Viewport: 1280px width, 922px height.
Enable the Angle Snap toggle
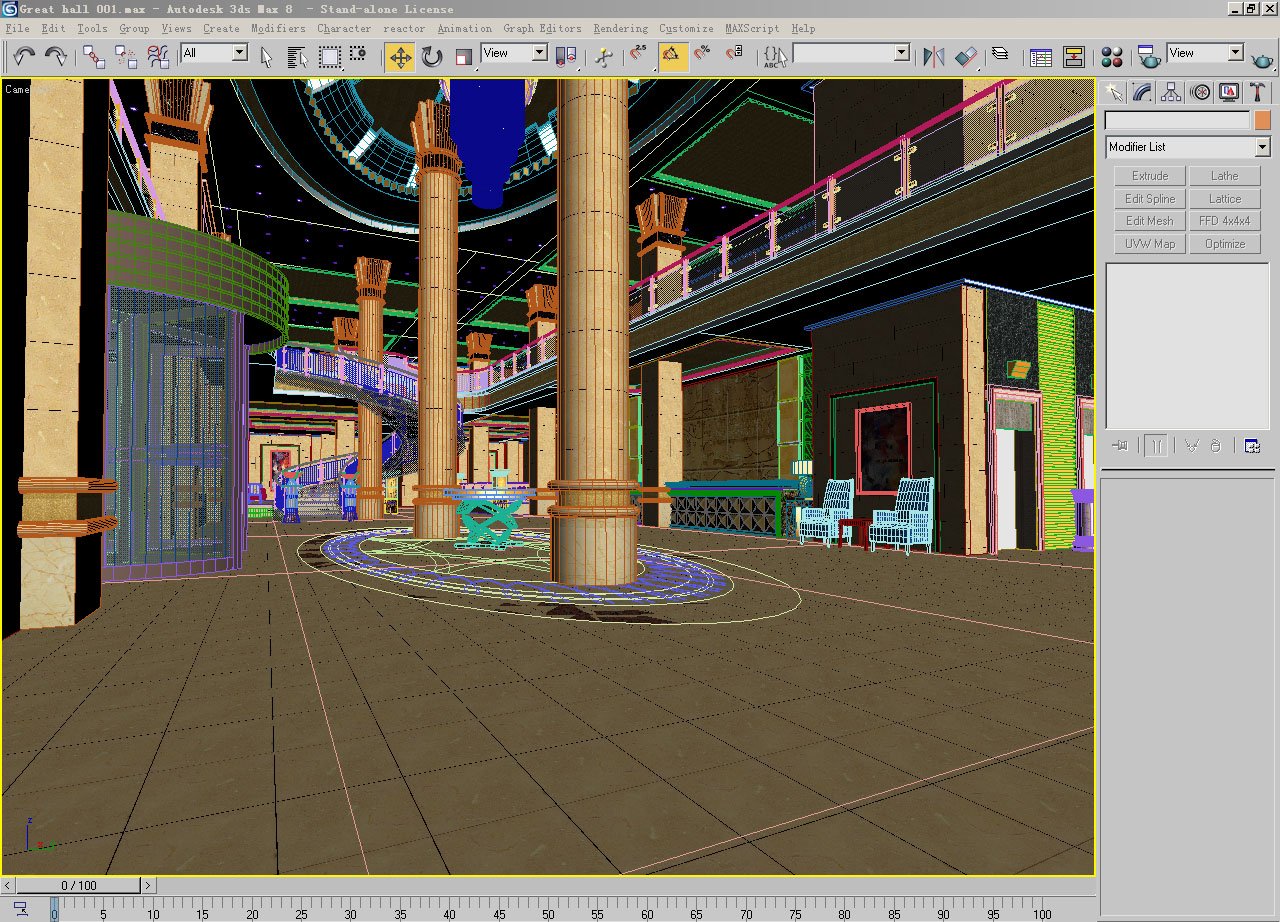coord(674,55)
